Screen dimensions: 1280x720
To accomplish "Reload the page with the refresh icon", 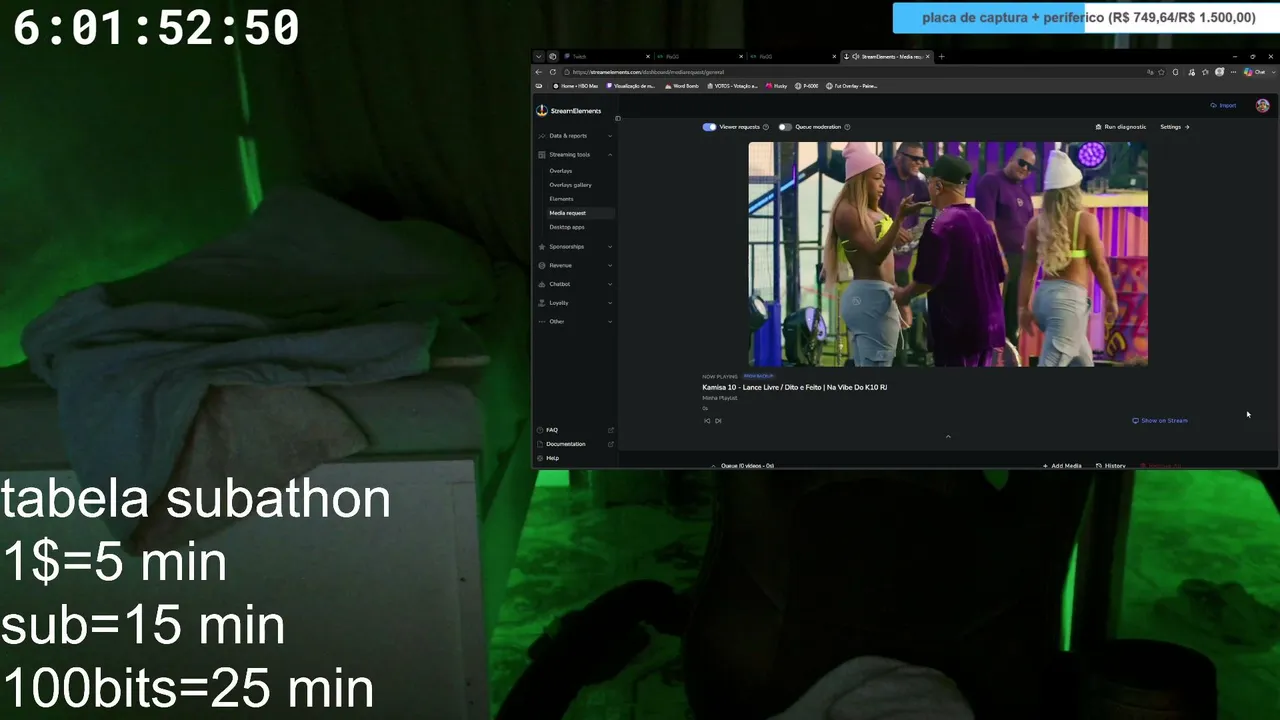I will [x=554, y=72].
